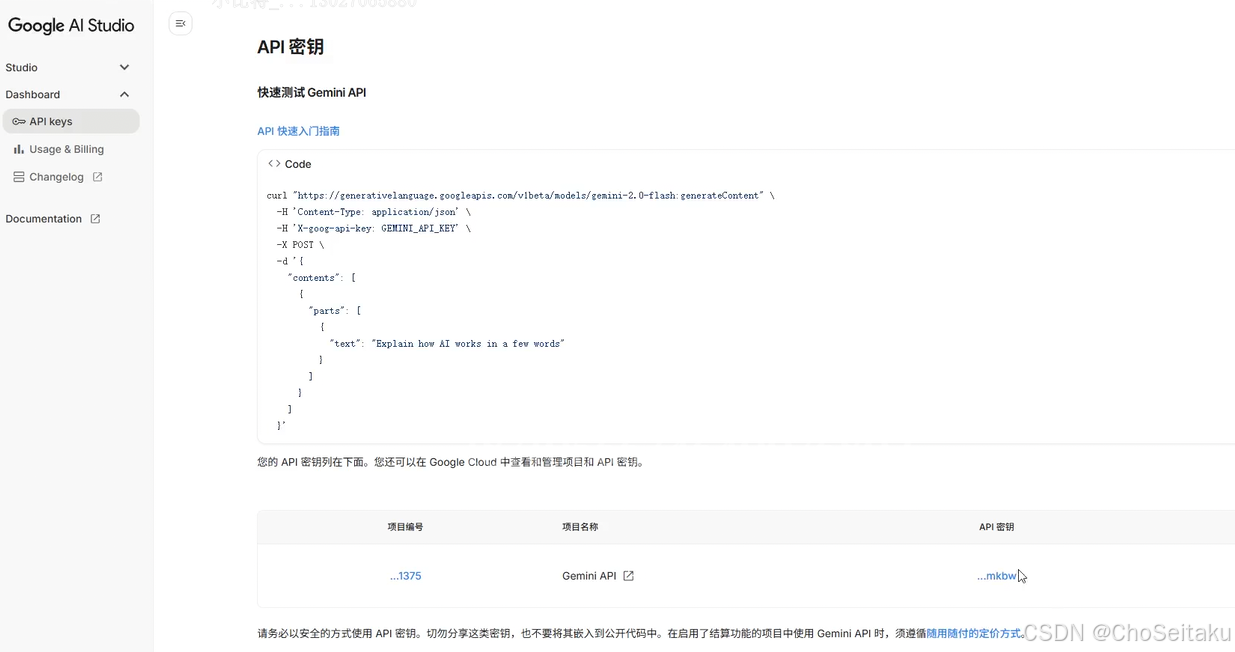Collapse the Dashboard section chevron
1235x652 pixels.
tap(124, 94)
